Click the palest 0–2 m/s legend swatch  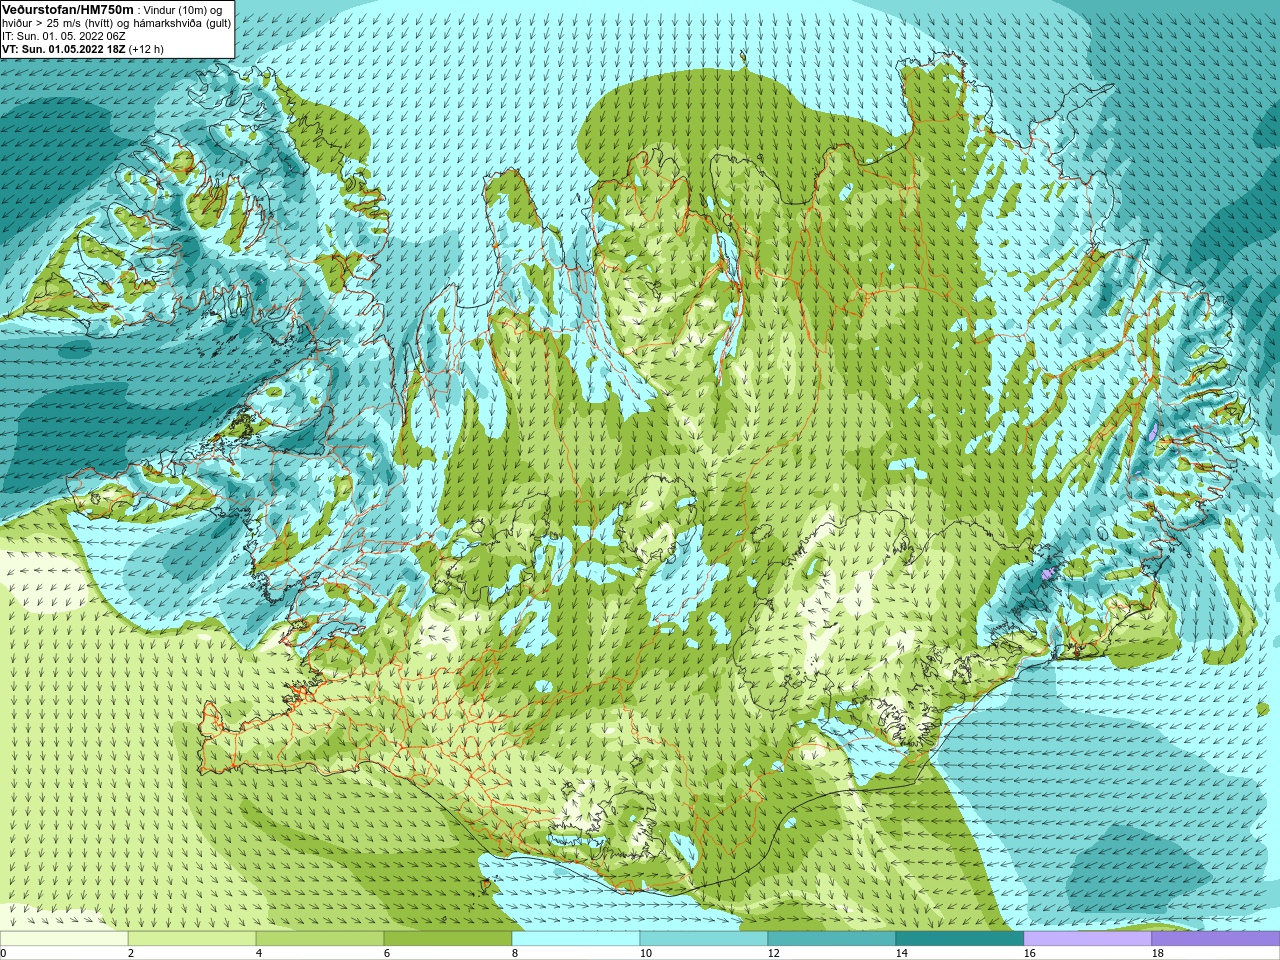(x=64, y=938)
